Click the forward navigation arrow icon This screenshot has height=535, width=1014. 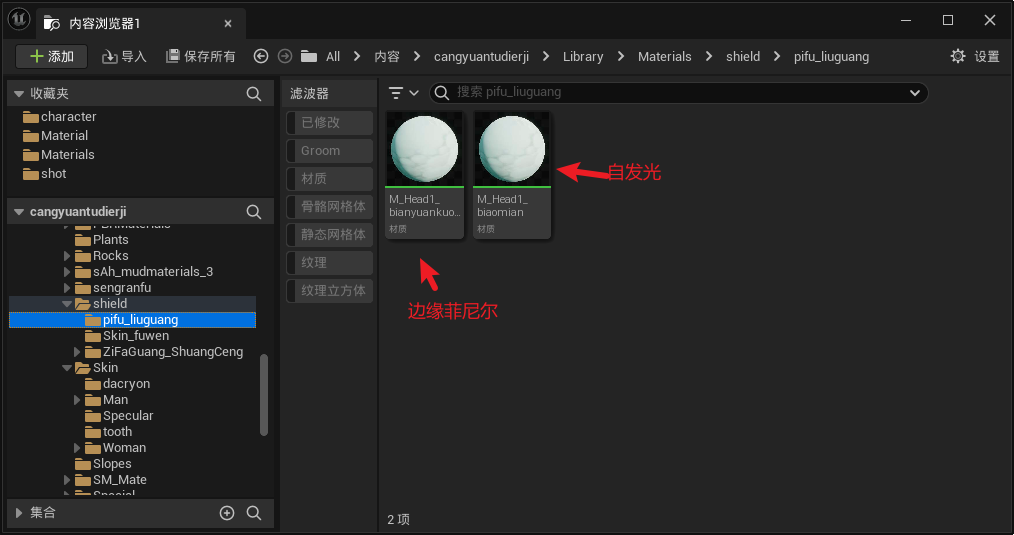[x=285, y=57]
